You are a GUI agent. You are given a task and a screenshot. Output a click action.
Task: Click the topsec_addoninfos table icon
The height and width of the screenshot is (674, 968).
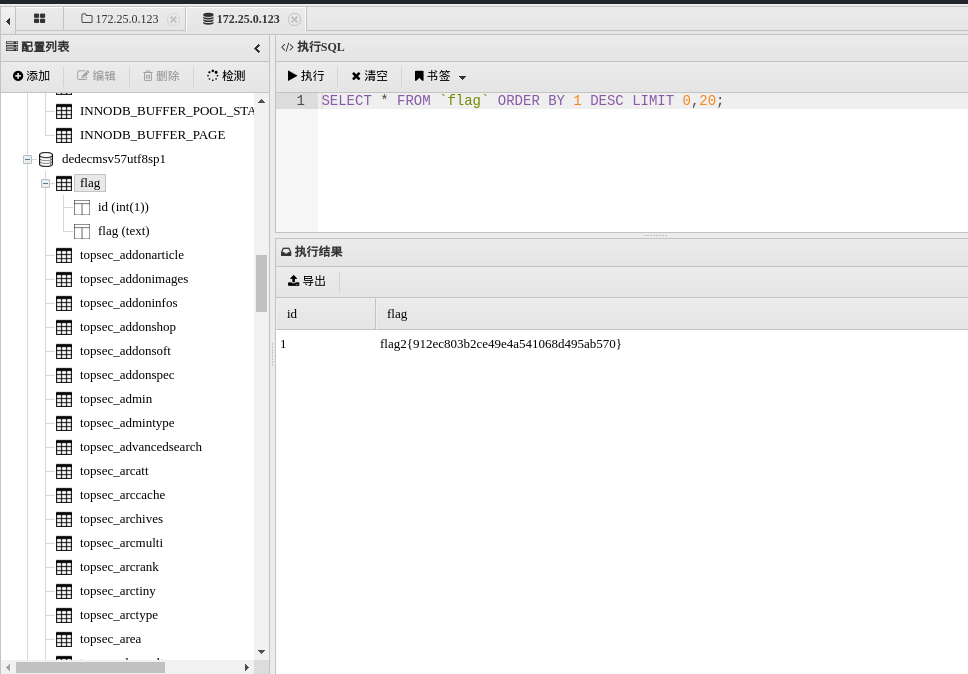click(64, 303)
